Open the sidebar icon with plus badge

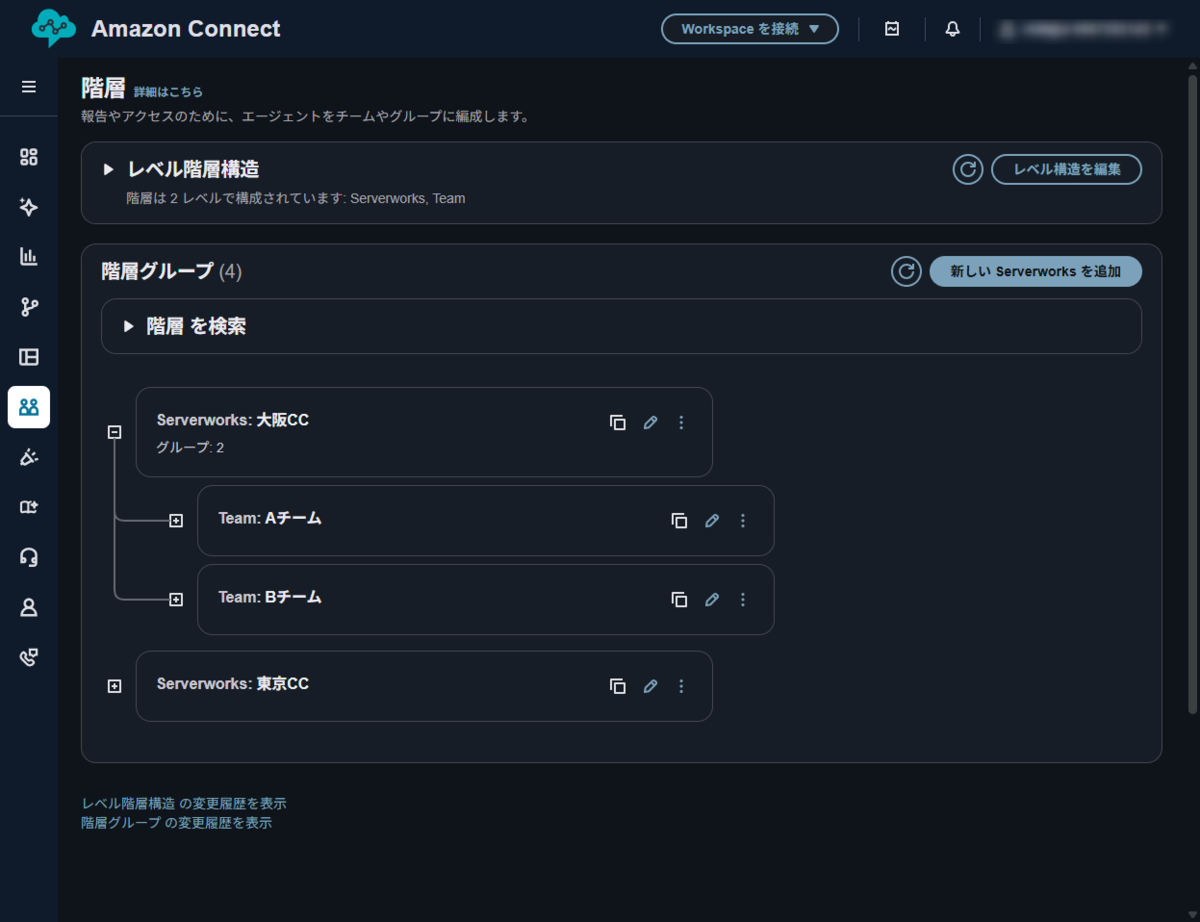pos(29,507)
